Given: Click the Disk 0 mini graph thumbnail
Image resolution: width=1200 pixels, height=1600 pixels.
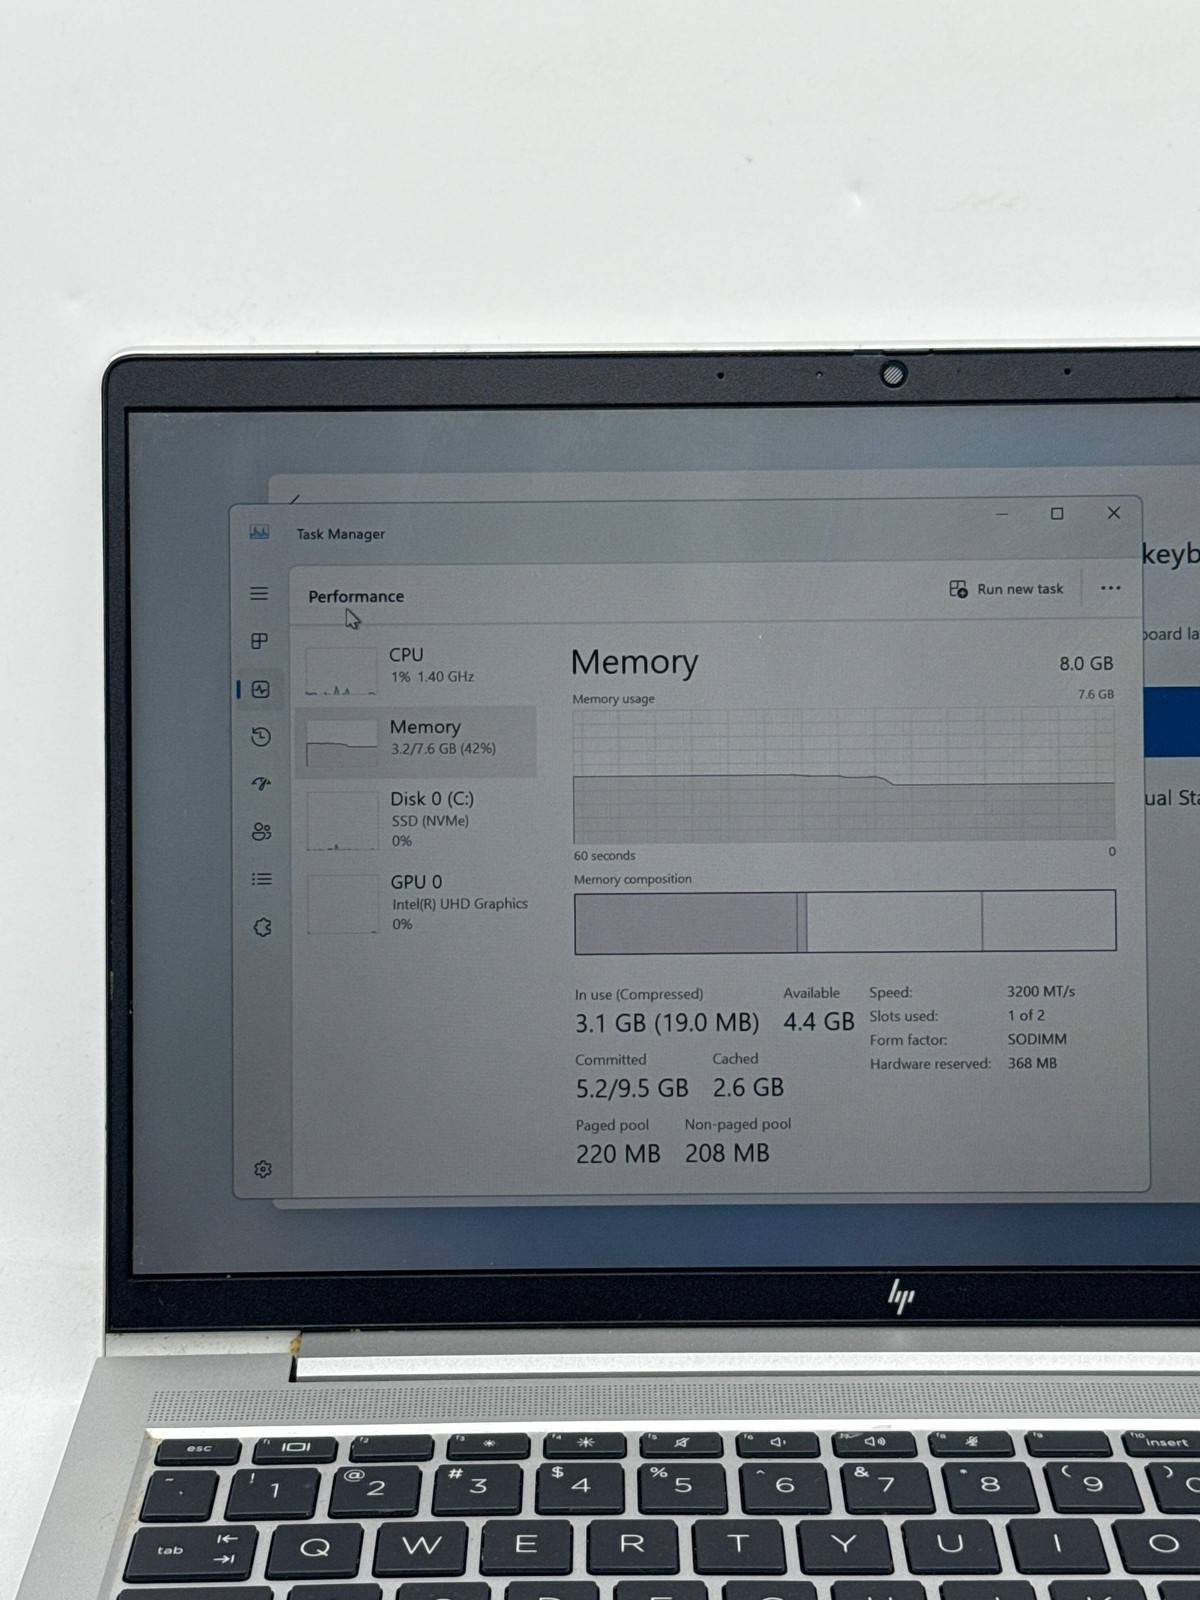Looking at the screenshot, I should 342,820.
